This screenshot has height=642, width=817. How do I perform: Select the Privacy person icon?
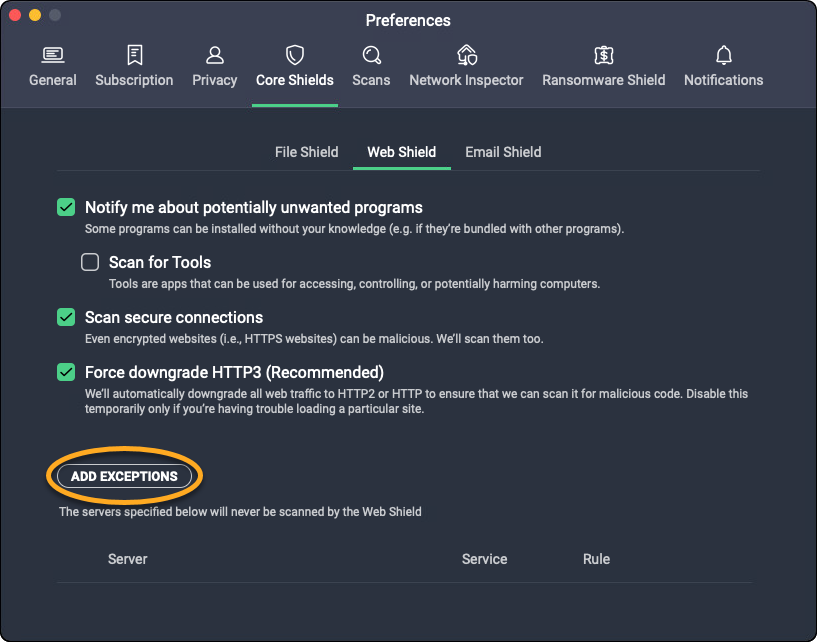point(215,54)
